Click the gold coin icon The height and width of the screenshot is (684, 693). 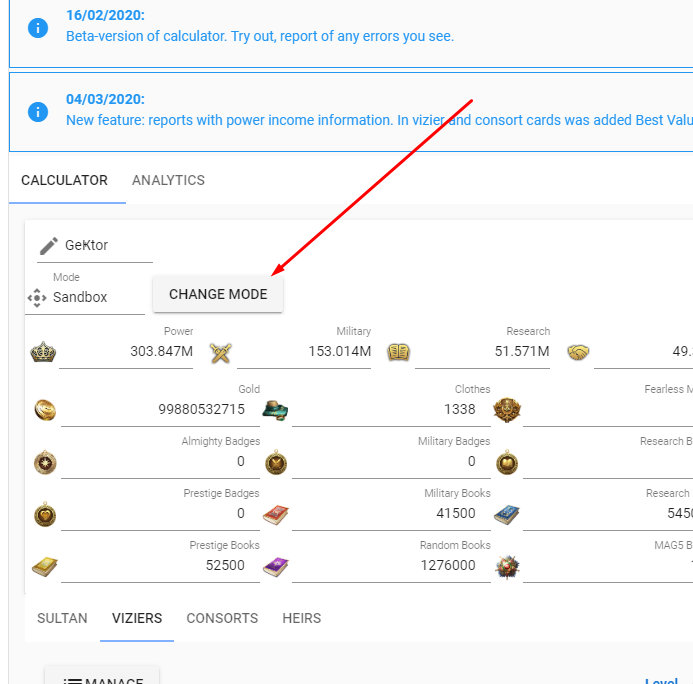pyautogui.click(x=45, y=410)
